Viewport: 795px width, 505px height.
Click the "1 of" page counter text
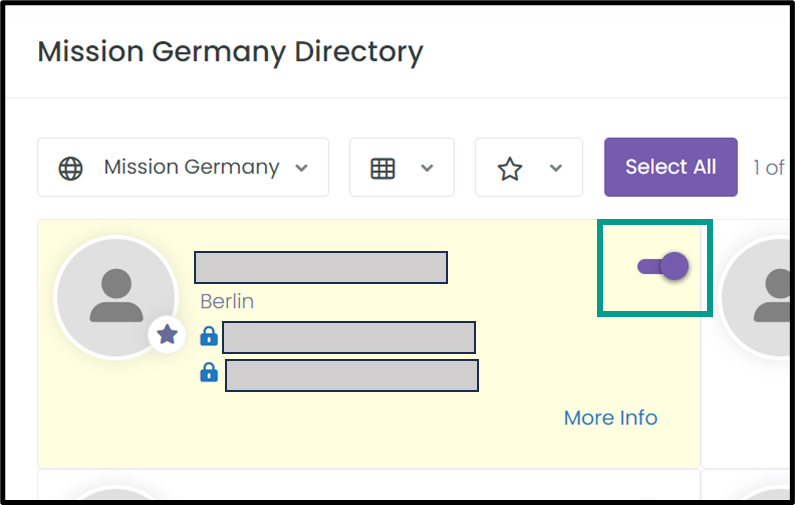click(769, 167)
